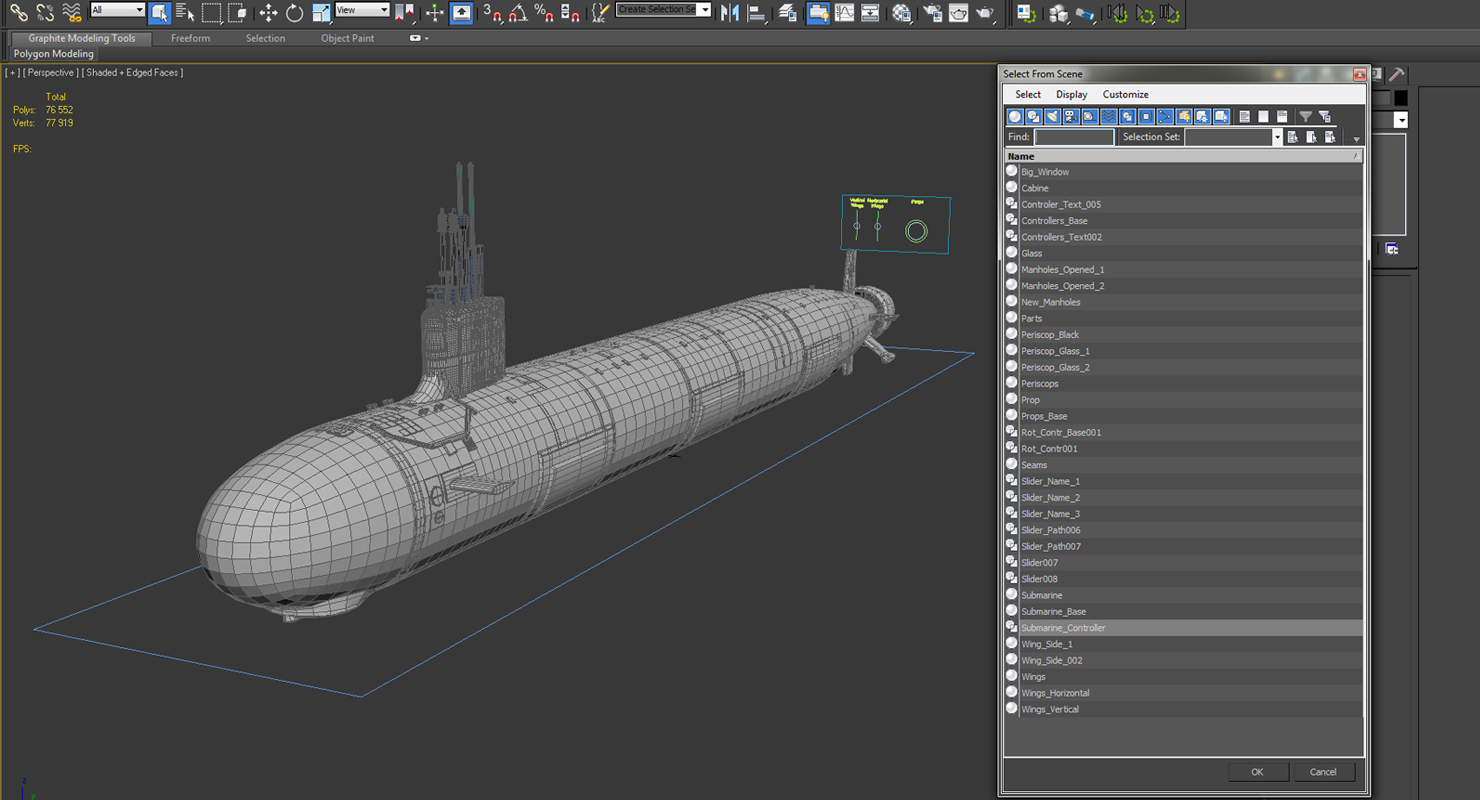The width and height of the screenshot is (1480, 800).
Task: Toggle Display Lights filter in dialog
Action: coord(1052,117)
